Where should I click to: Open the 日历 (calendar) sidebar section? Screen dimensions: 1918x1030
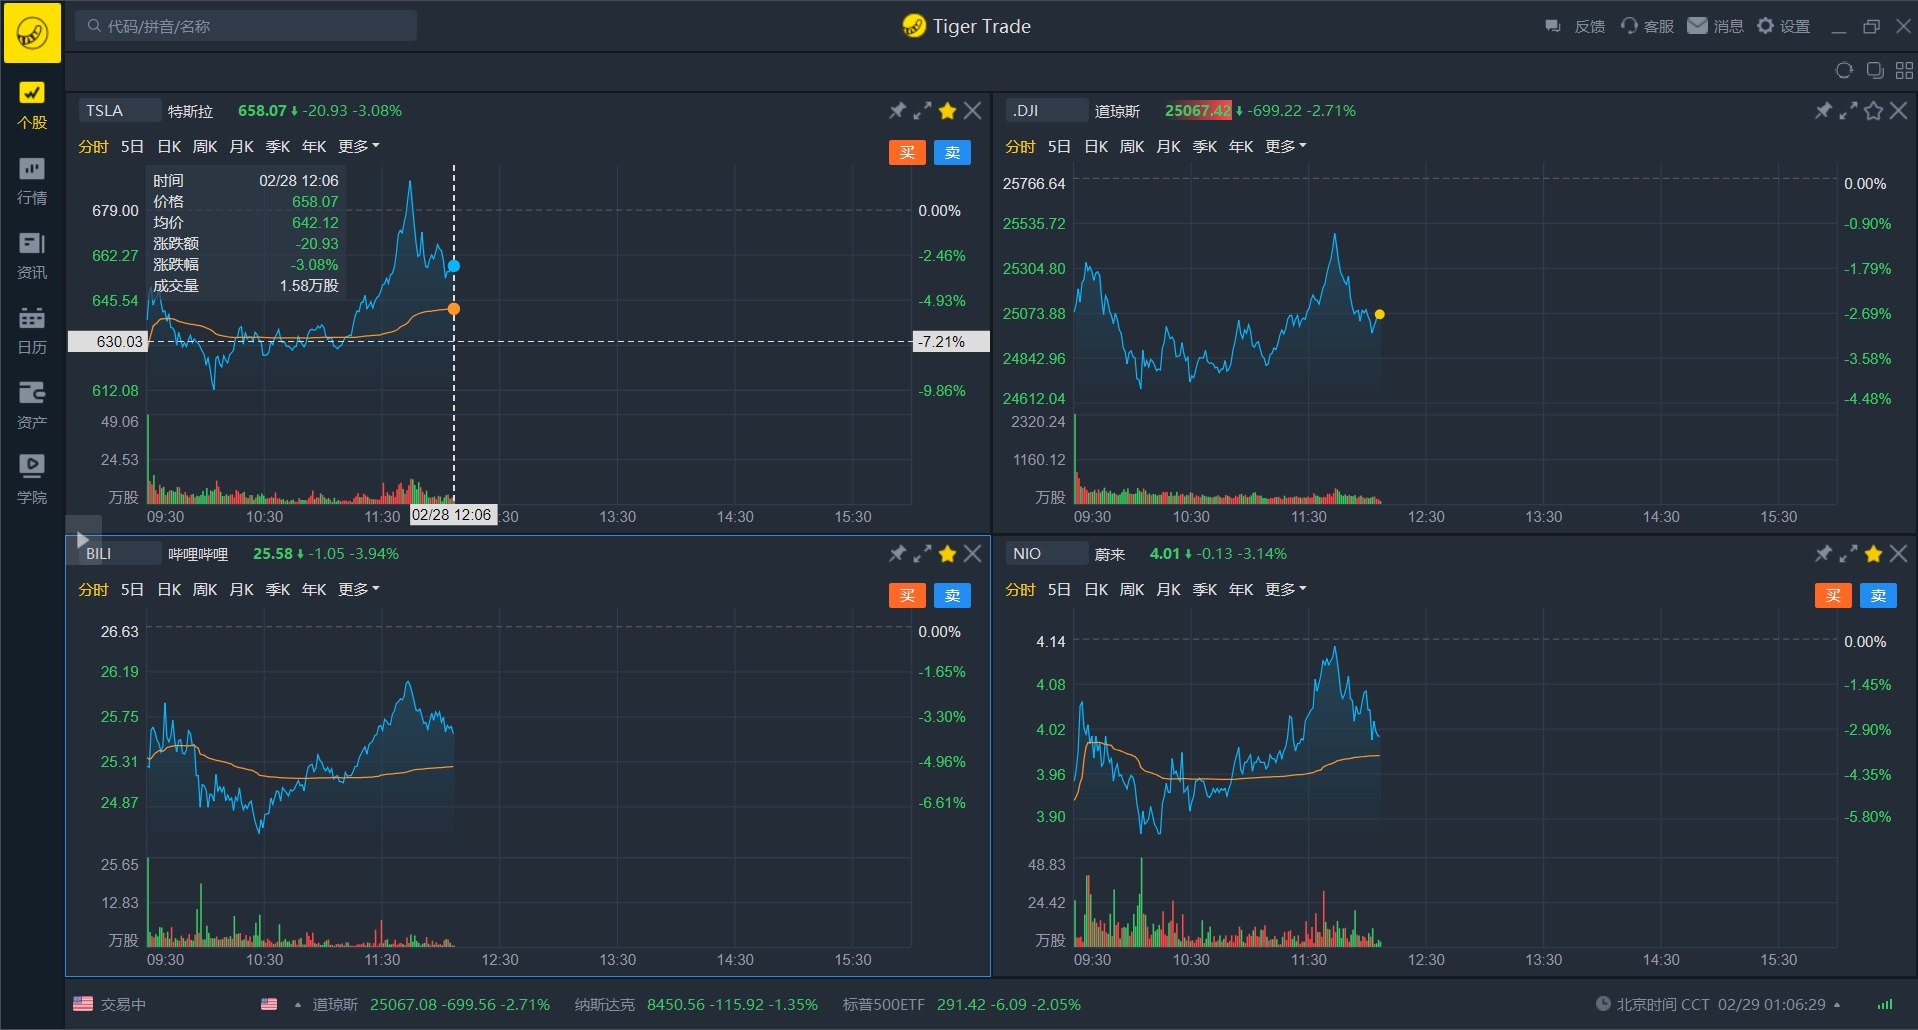click(32, 331)
